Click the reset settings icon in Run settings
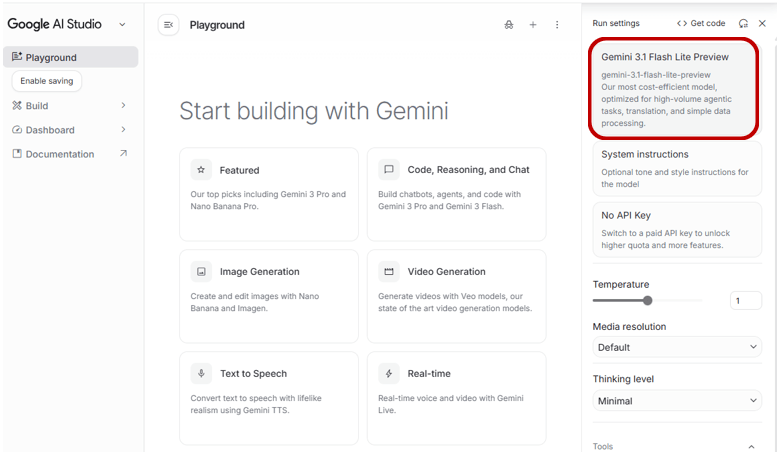This screenshot has height=456, width=777. click(743, 23)
